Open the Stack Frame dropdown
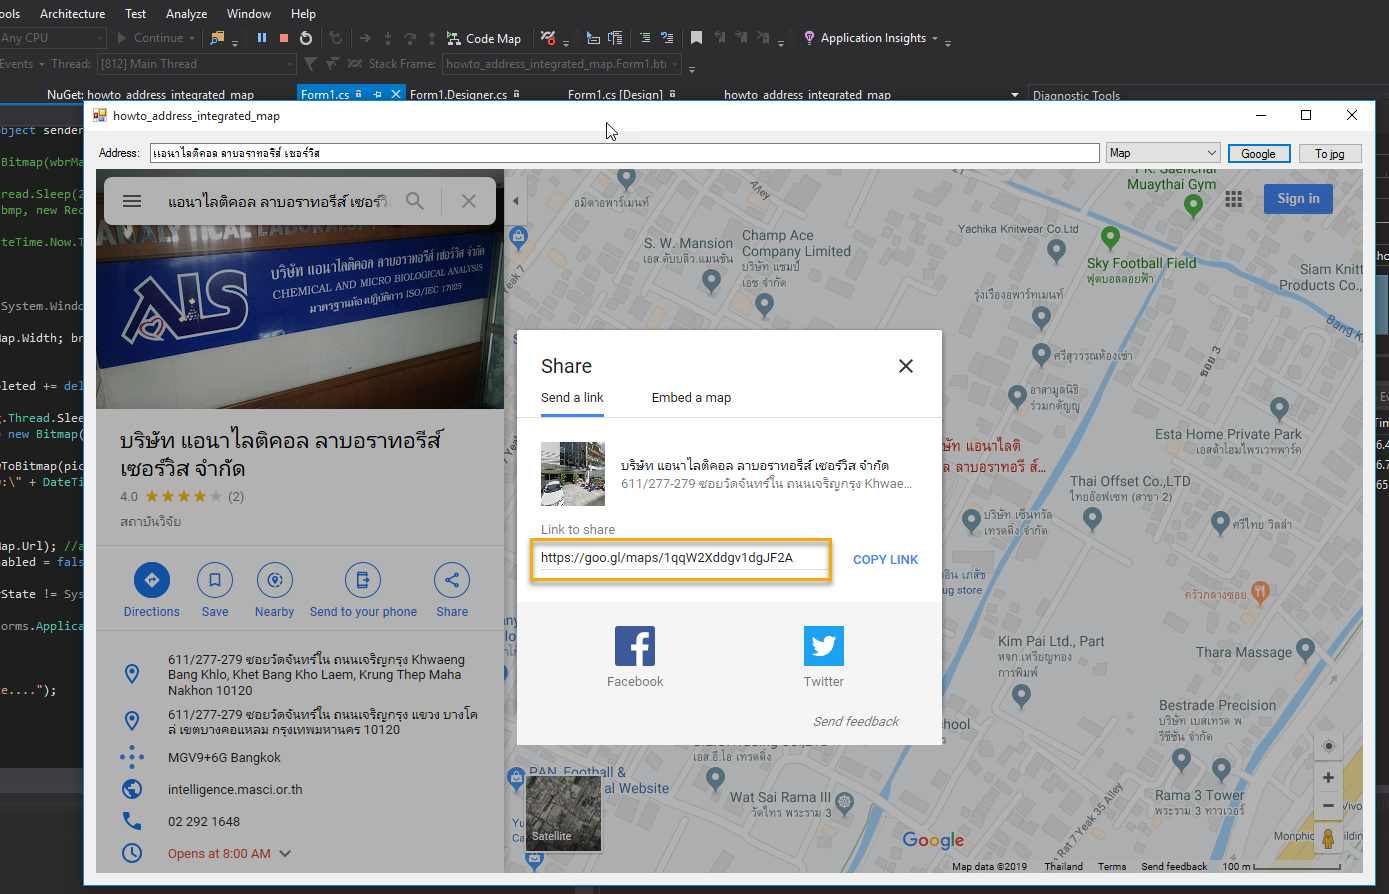 coord(562,64)
